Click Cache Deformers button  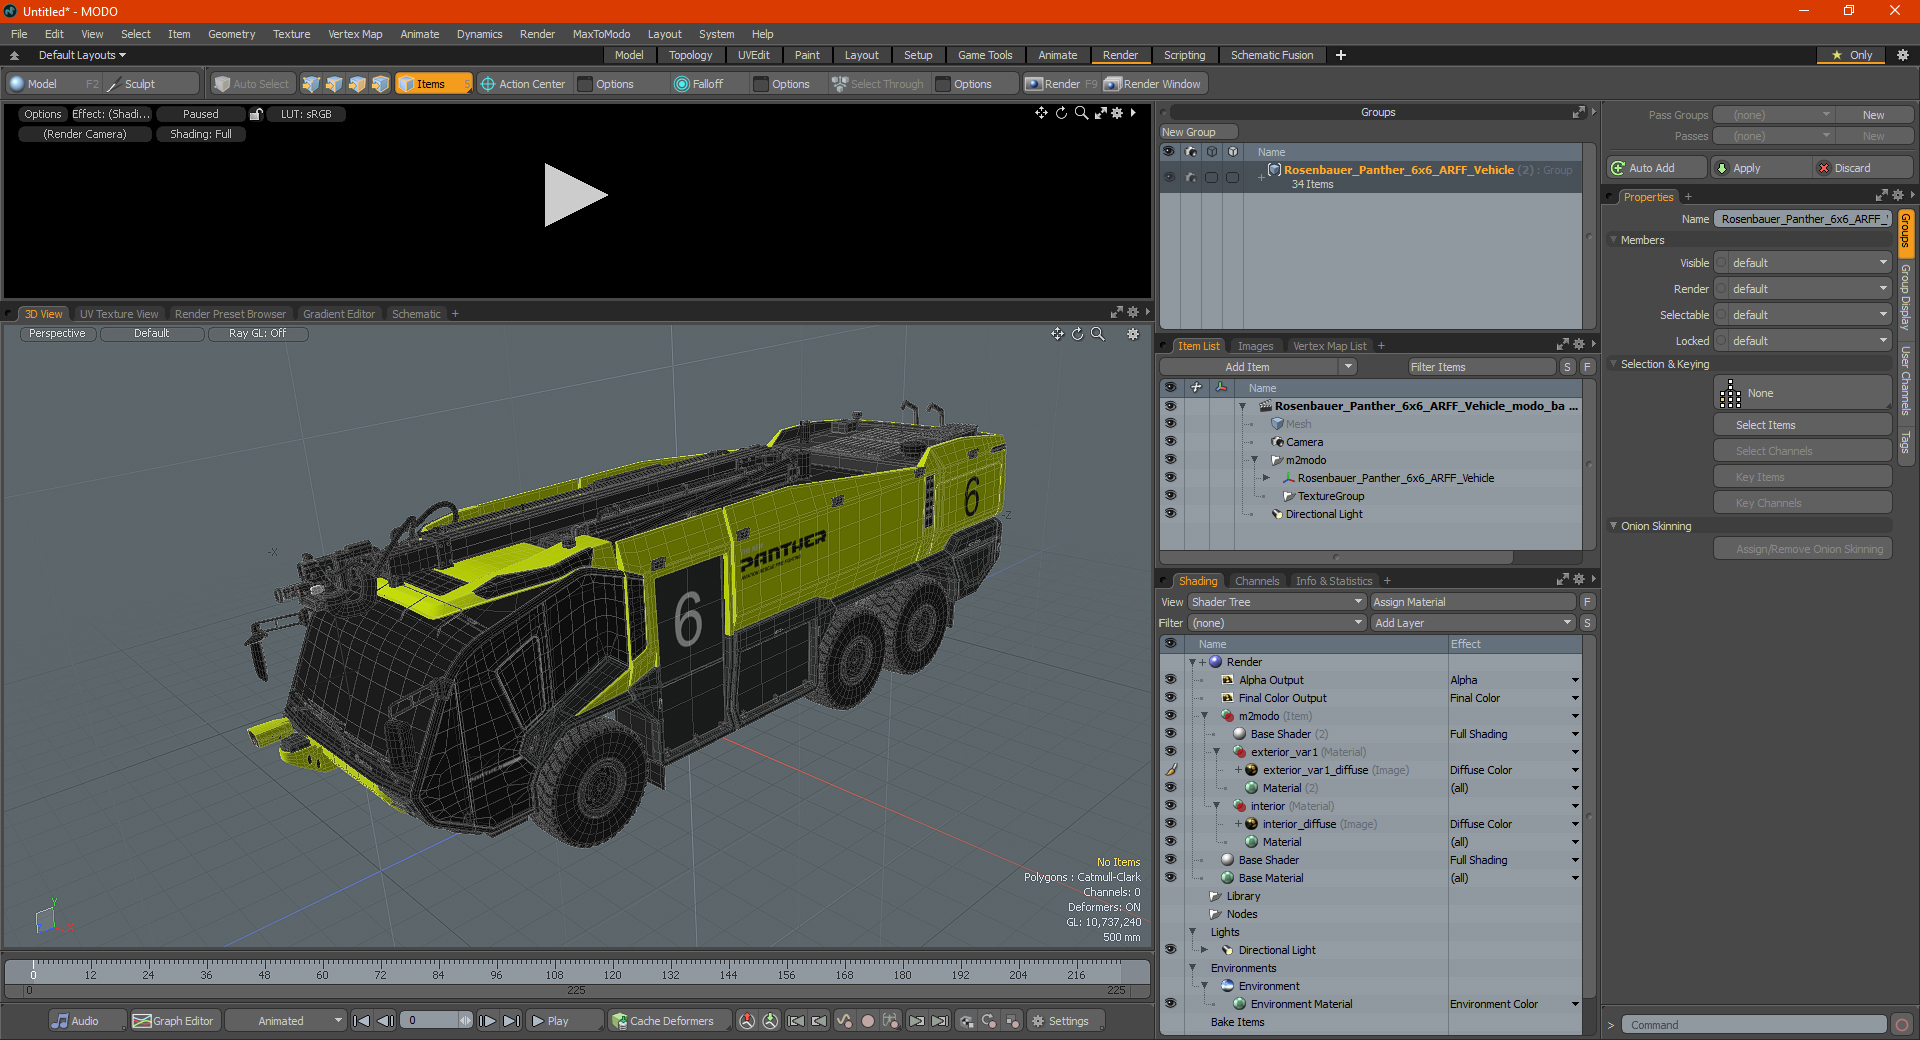pyautogui.click(x=668, y=1021)
